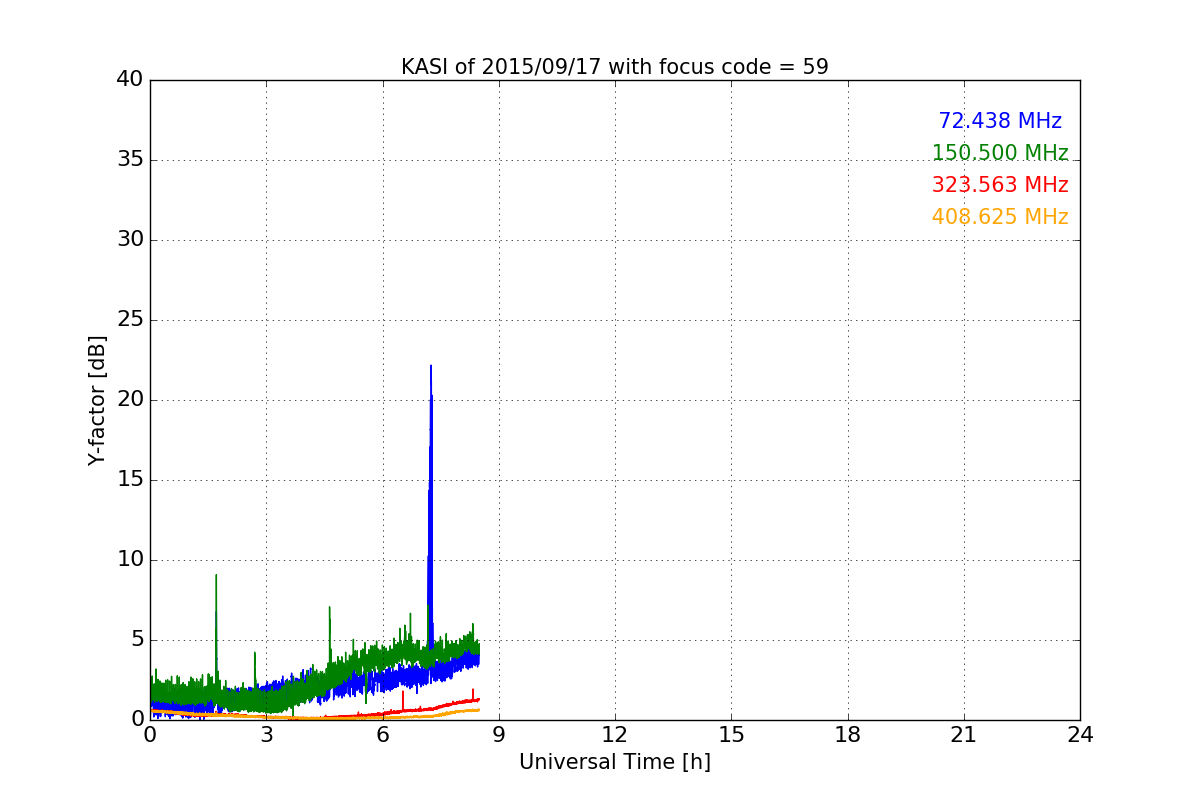The width and height of the screenshot is (1200, 800).
Task: Click the y-axis tick value 25
Action: 130,320
